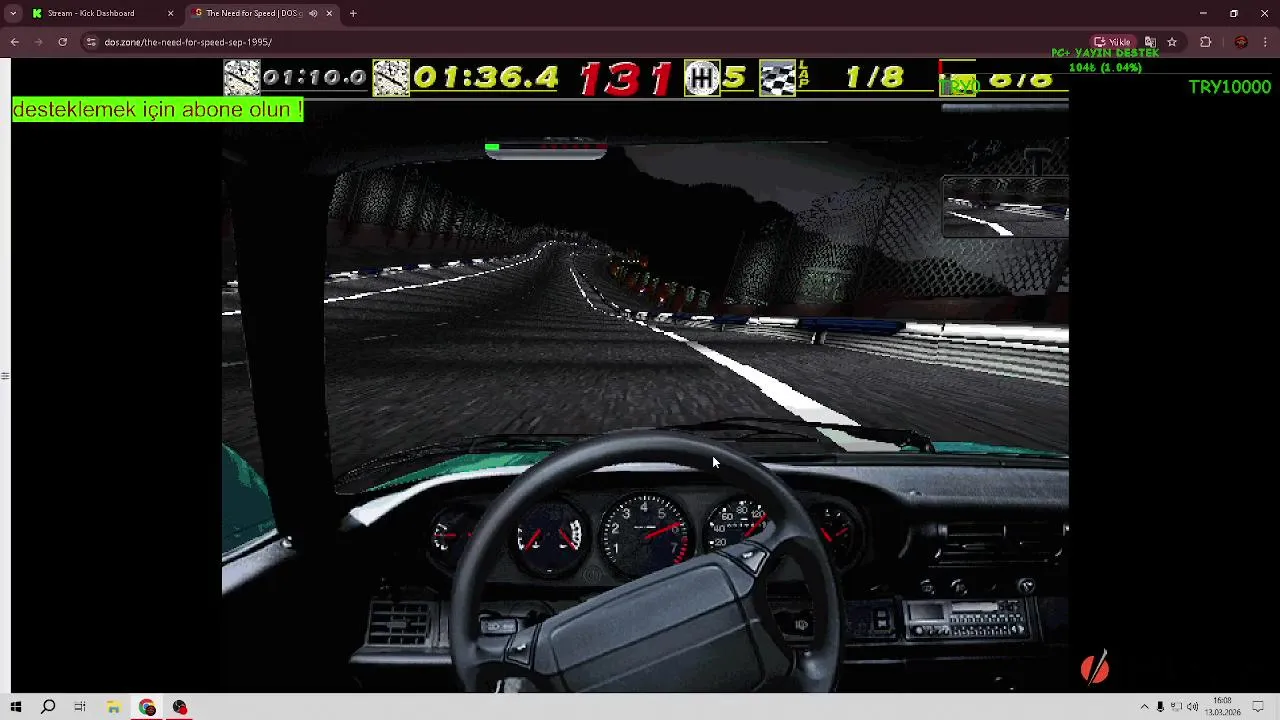Click the PC+ YAYIN DESTEK label
This screenshot has height=720, width=1280.
(x=1104, y=53)
